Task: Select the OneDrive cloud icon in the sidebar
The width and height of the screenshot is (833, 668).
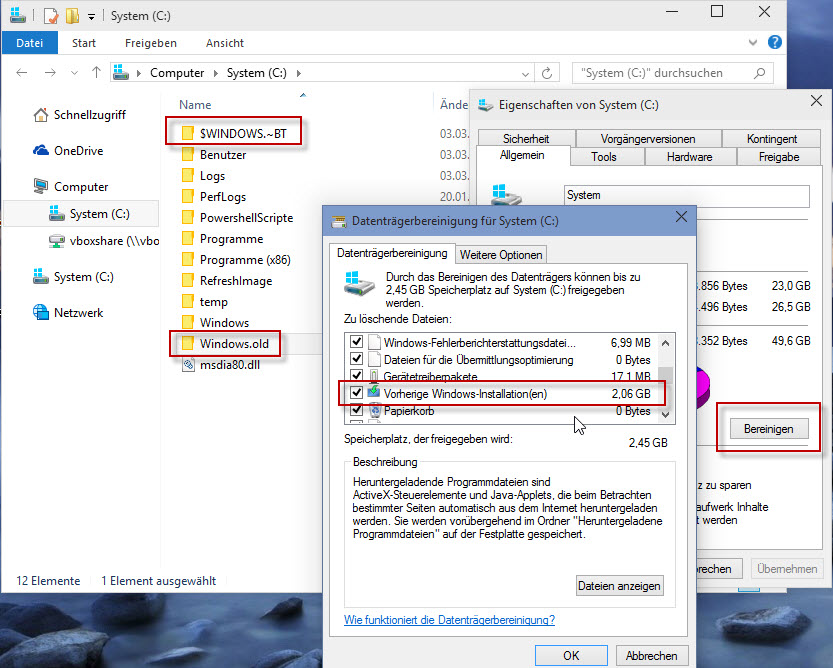Action: pos(41,151)
